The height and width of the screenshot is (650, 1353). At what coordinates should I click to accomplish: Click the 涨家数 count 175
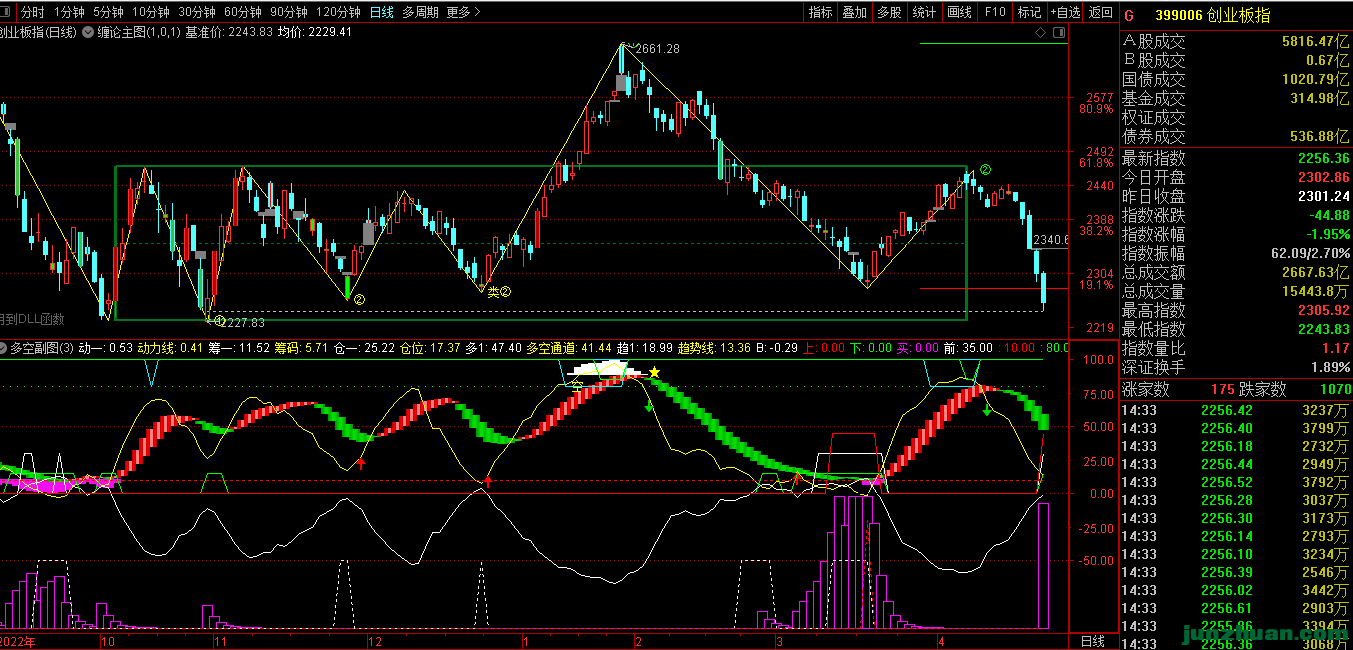coord(1222,389)
